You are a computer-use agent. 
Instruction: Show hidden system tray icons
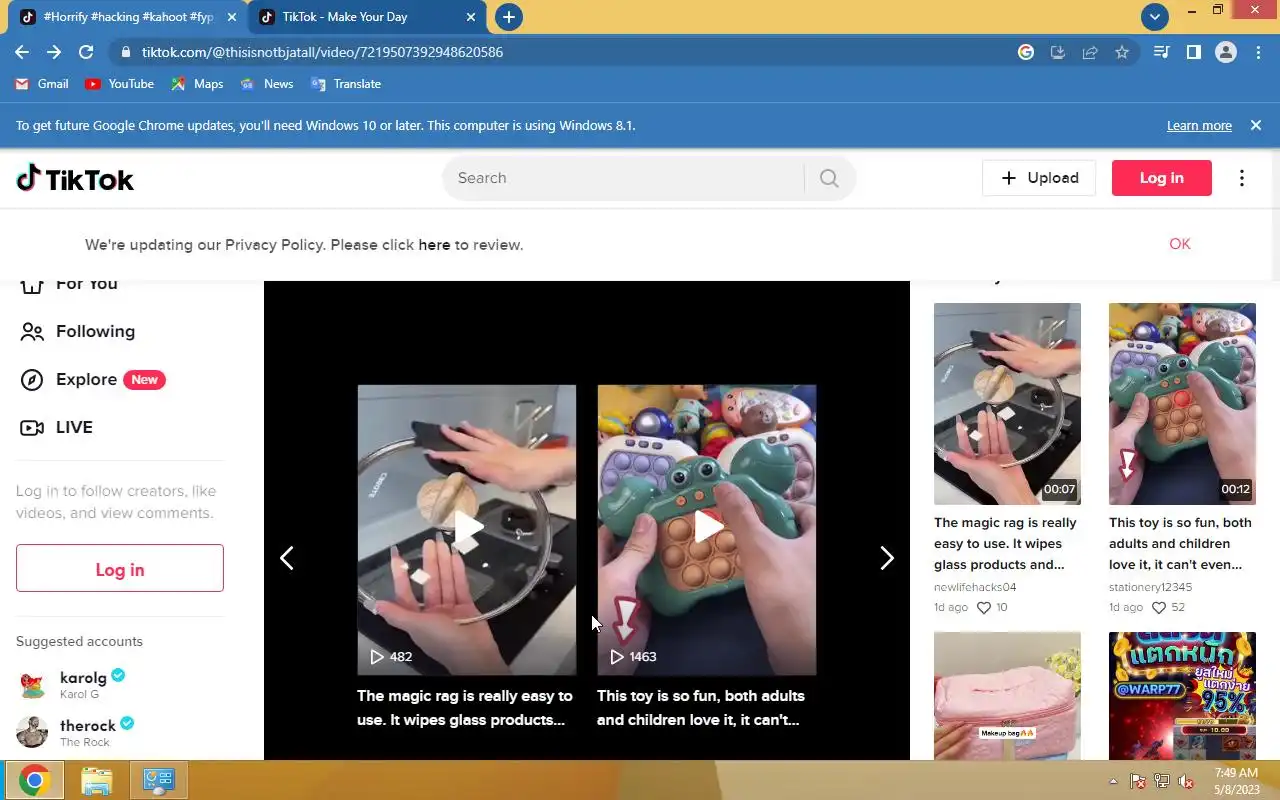pyautogui.click(x=1113, y=781)
